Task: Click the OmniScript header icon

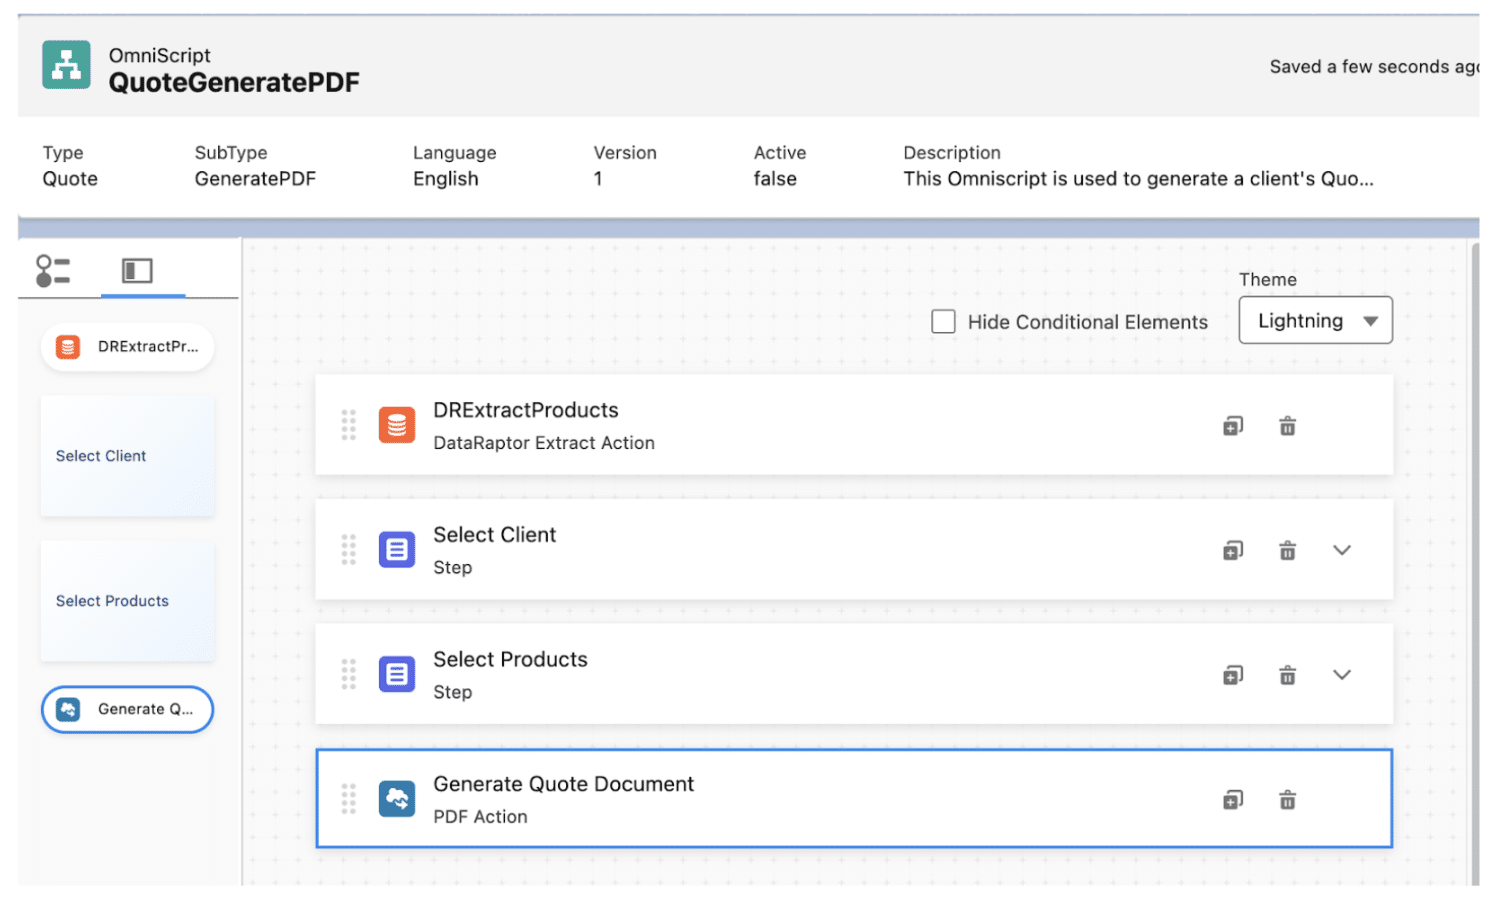Action: click(66, 65)
